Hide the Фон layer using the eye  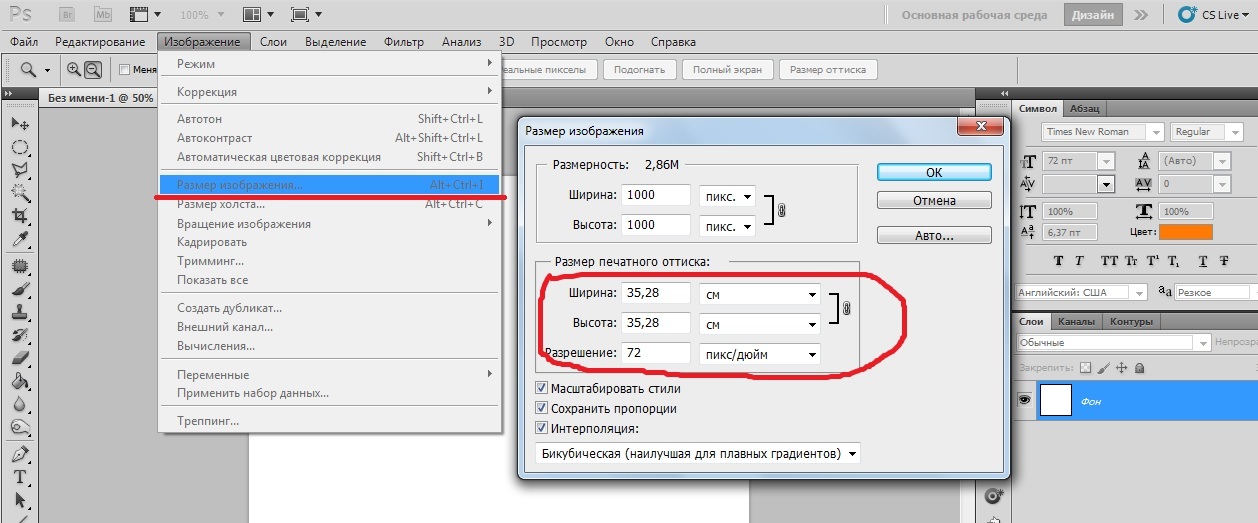click(x=1024, y=401)
